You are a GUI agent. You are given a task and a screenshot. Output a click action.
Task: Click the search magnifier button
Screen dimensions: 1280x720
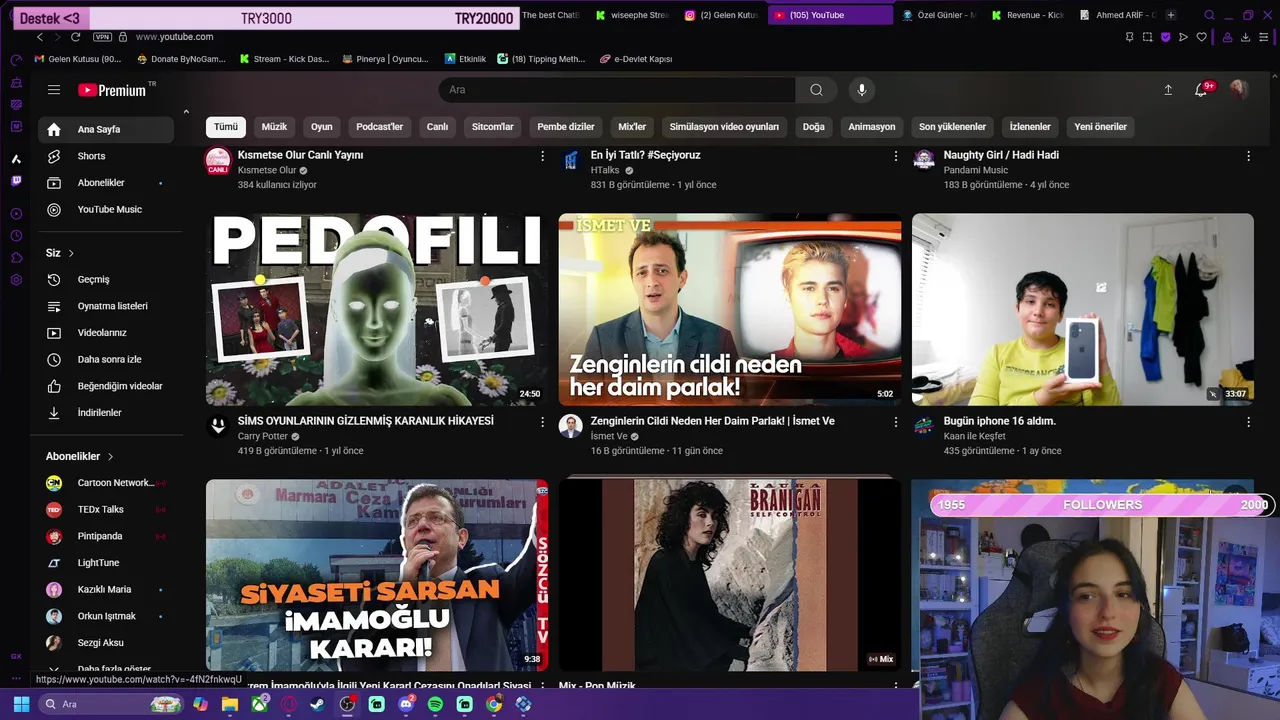click(x=816, y=90)
